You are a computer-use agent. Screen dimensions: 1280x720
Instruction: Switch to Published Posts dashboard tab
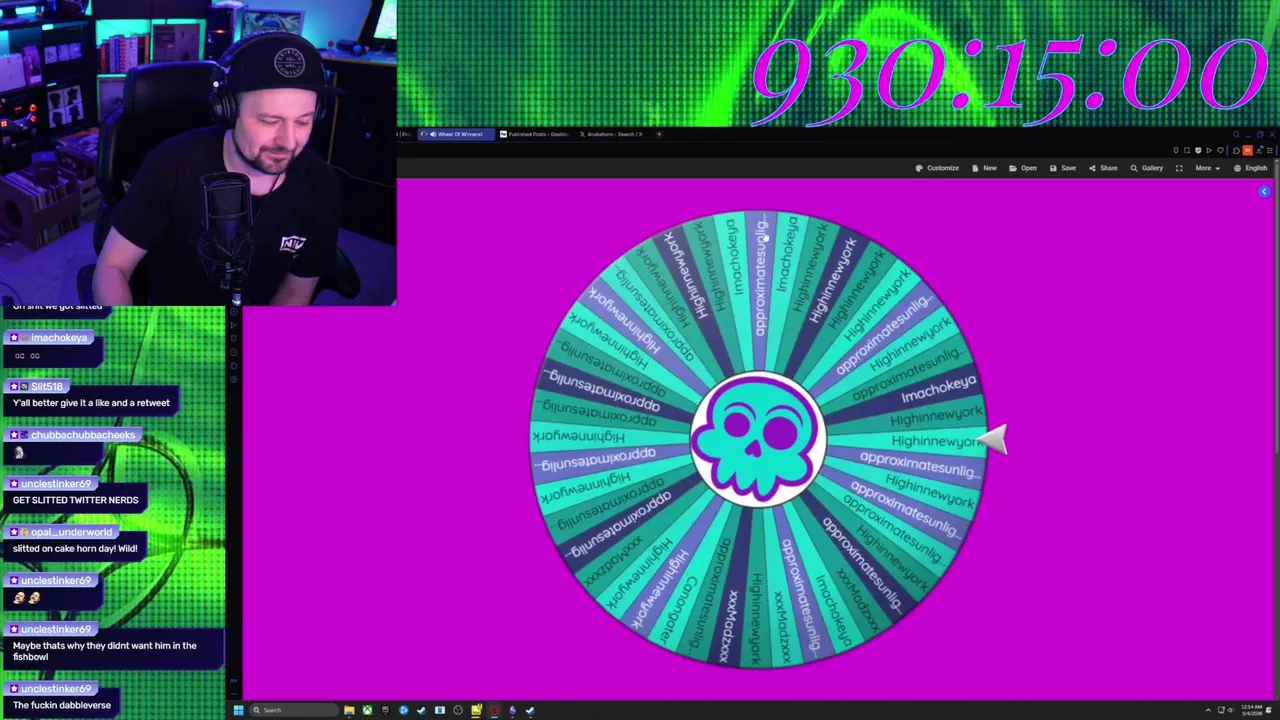click(x=534, y=134)
